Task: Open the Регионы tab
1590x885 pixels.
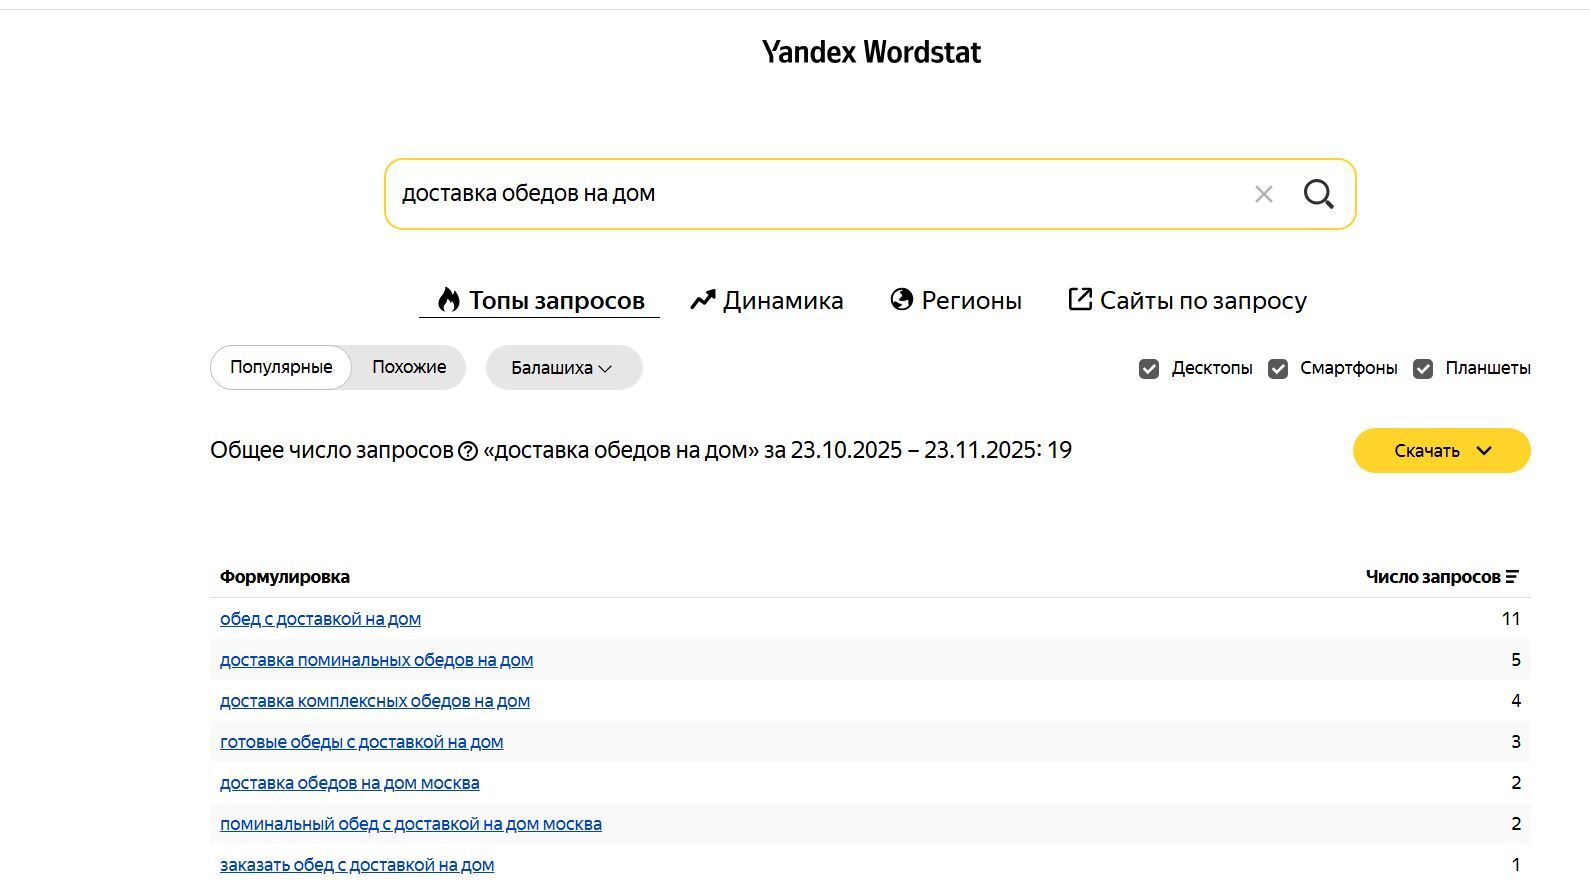Action: [x=956, y=300]
